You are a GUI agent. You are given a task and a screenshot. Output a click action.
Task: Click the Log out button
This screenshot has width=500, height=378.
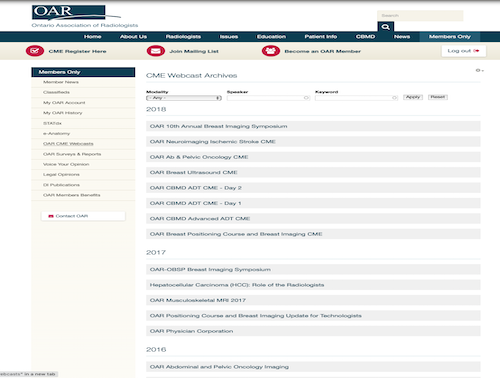(x=464, y=51)
